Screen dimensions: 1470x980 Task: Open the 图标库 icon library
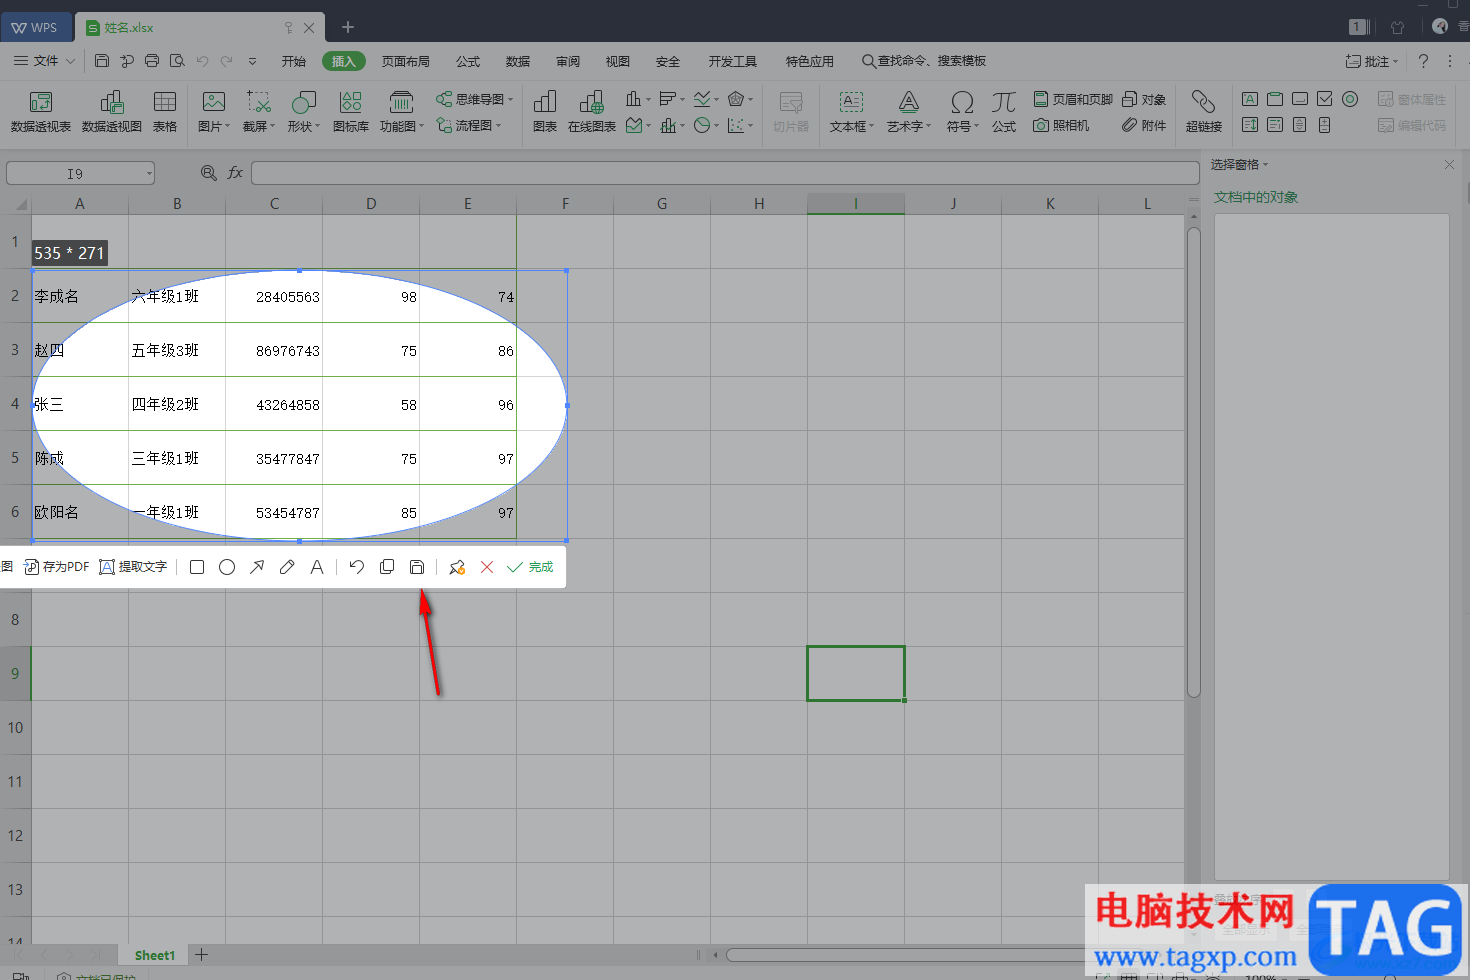[351, 112]
